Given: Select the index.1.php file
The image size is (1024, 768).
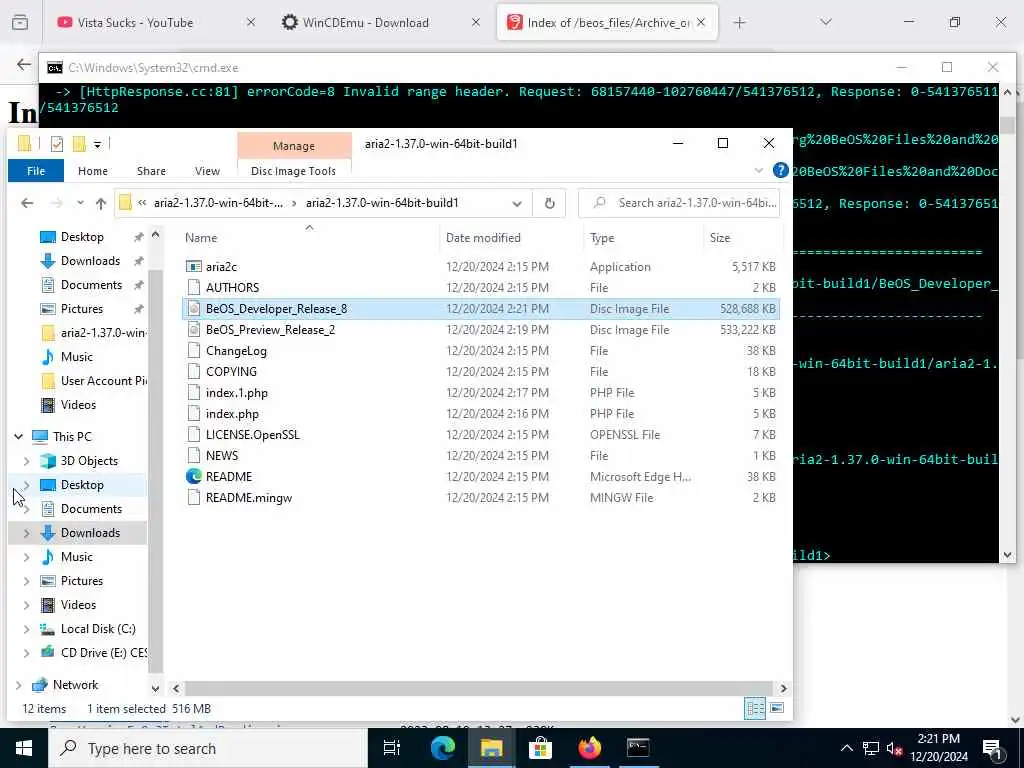Looking at the screenshot, I should (x=236, y=393).
